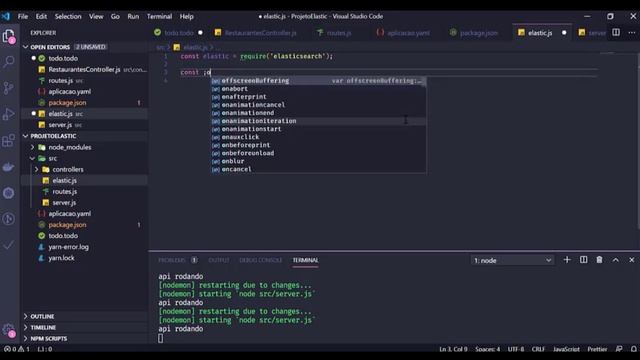Open the Docker view in activity bar
The height and width of the screenshot is (360, 640).
[9, 167]
